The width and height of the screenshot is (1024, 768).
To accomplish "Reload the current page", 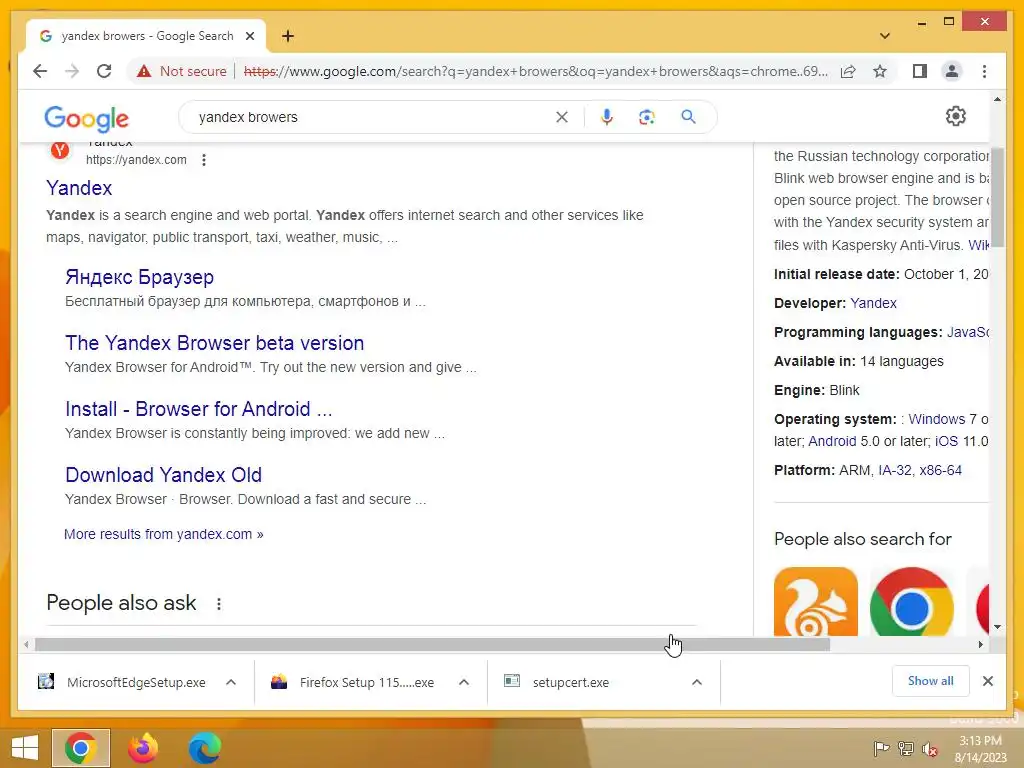I will click(x=104, y=71).
